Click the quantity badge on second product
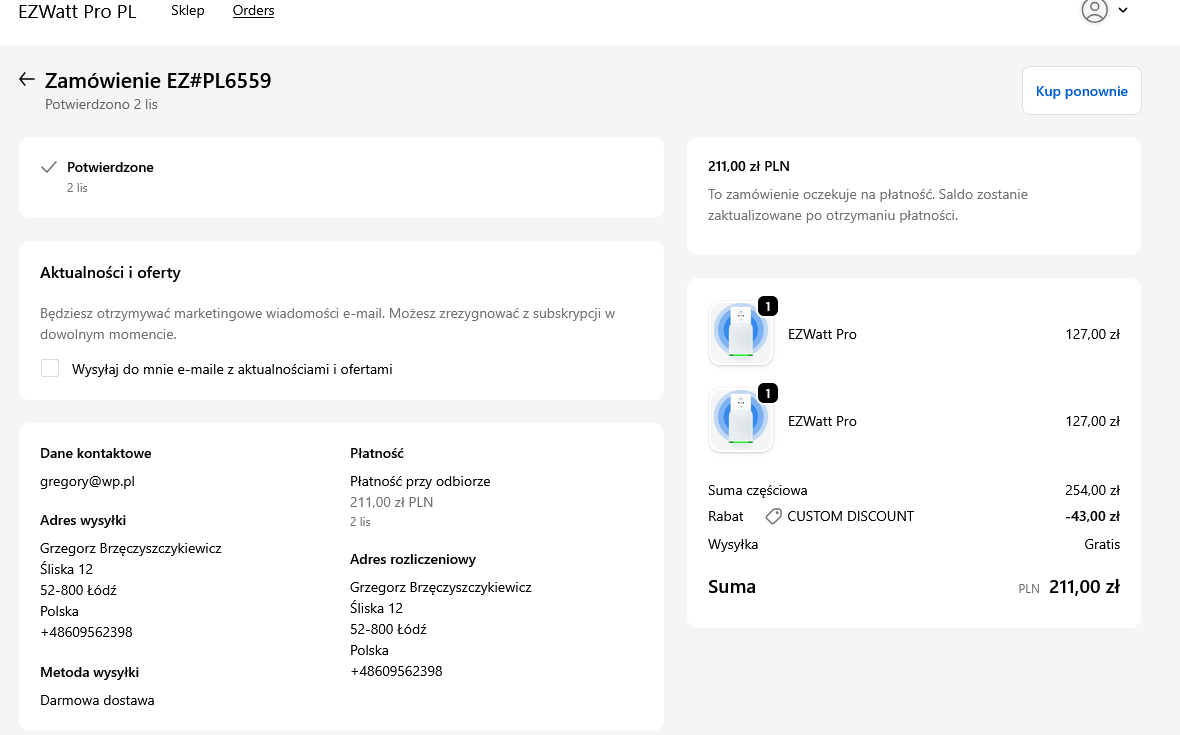1180x735 pixels. 768,393
